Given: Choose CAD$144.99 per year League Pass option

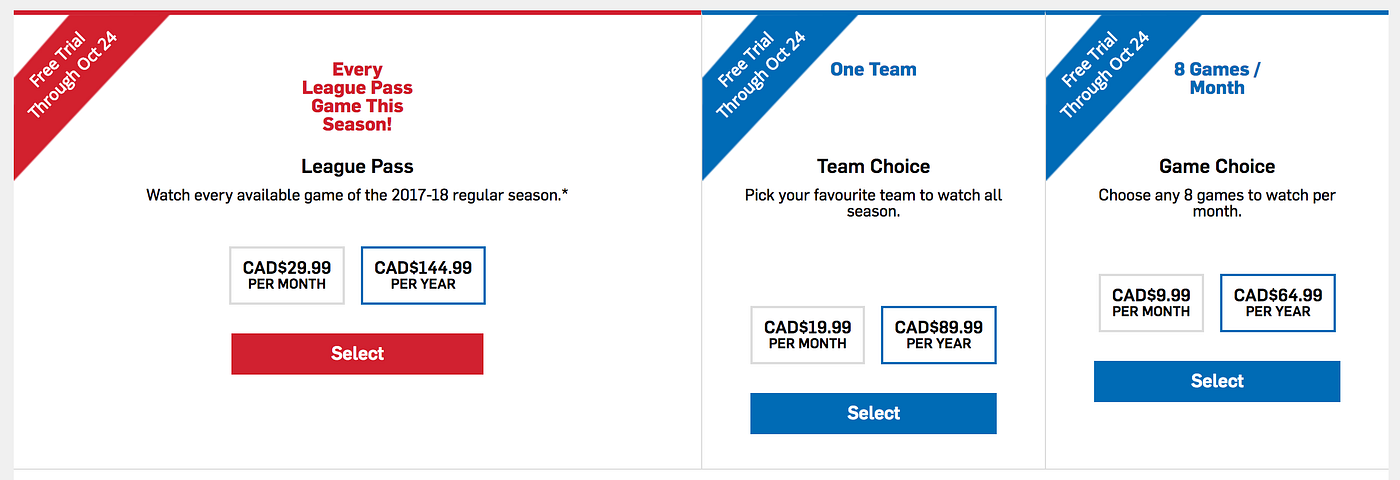Looking at the screenshot, I should (423, 275).
